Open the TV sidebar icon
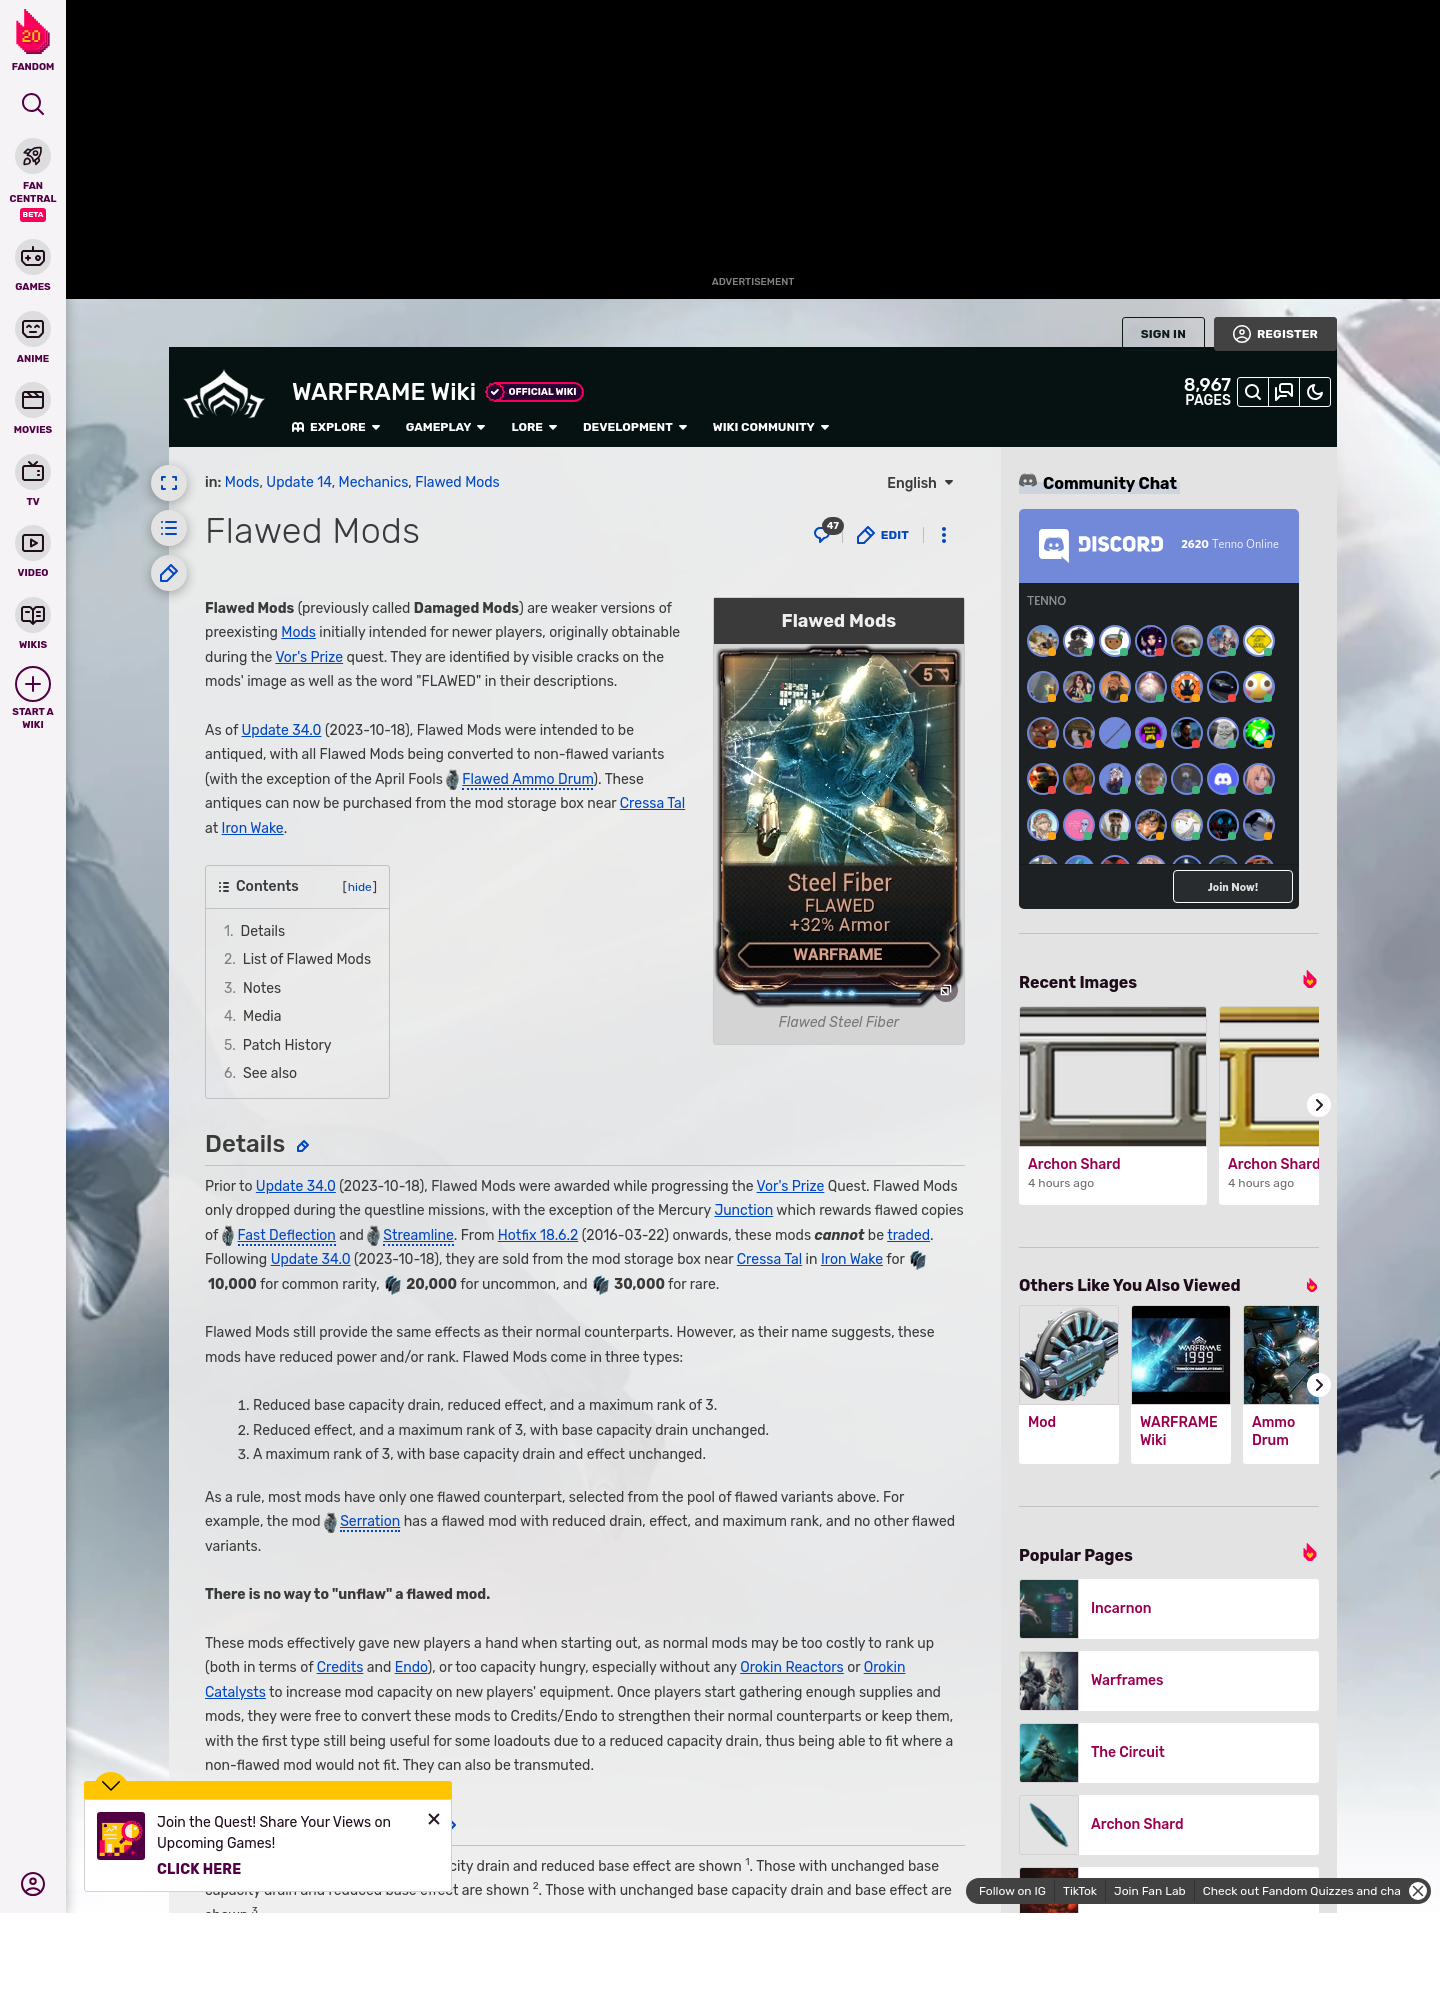Viewport: 1440px width, 2000px height. (33, 471)
